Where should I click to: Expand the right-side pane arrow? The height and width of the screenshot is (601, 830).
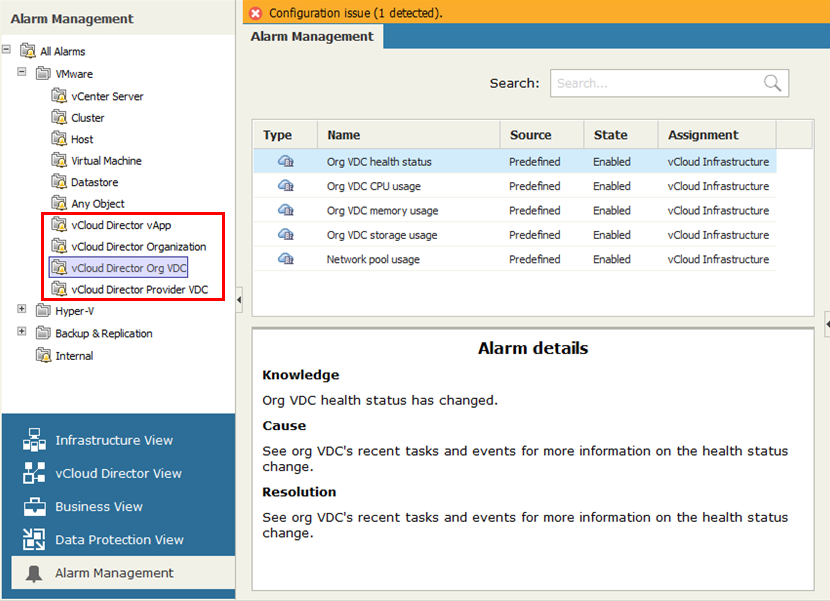(x=827, y=324)
